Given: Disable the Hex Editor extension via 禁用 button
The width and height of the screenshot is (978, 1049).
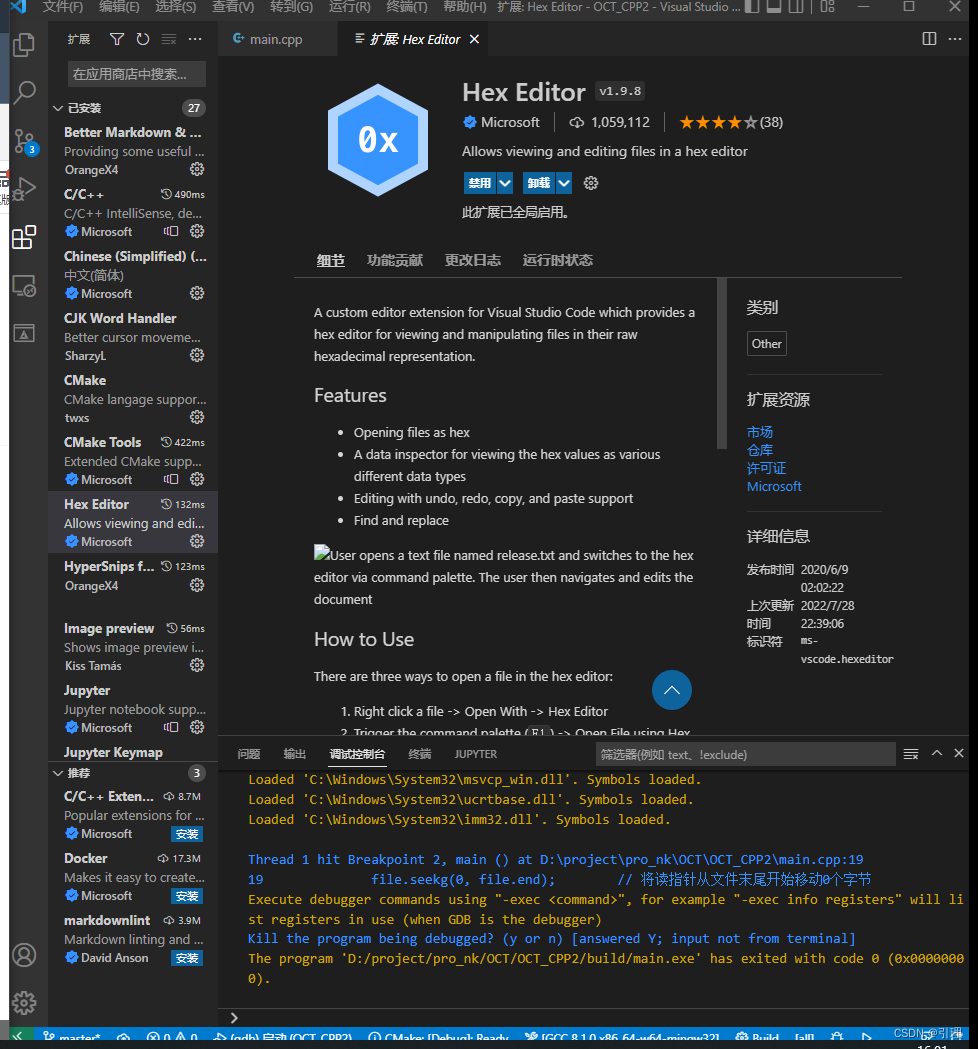Looking at the screenshot, I should tap(481, 182).
